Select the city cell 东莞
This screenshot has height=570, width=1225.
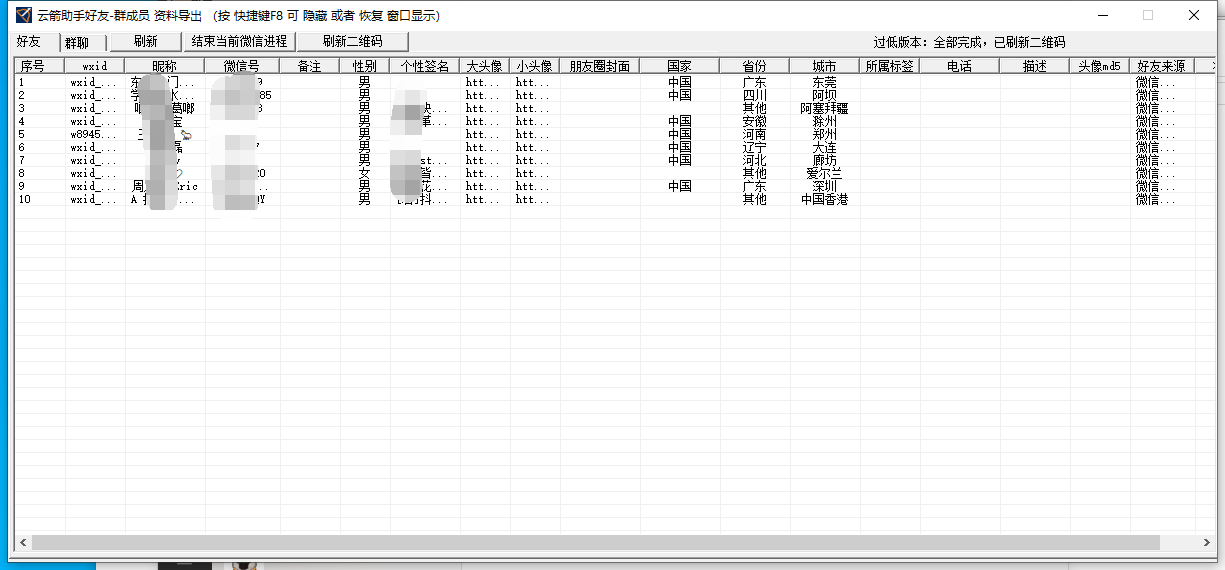(x=825, y=82)
